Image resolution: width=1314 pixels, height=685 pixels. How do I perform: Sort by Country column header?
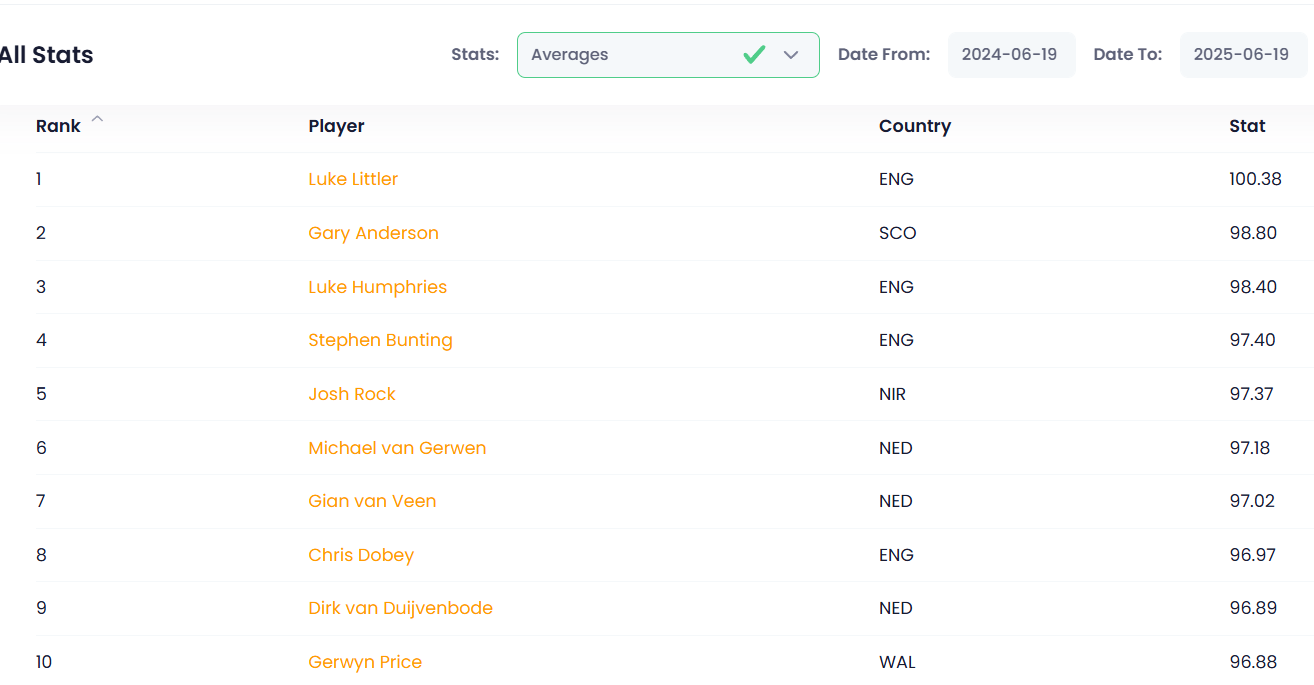(914, 126)
